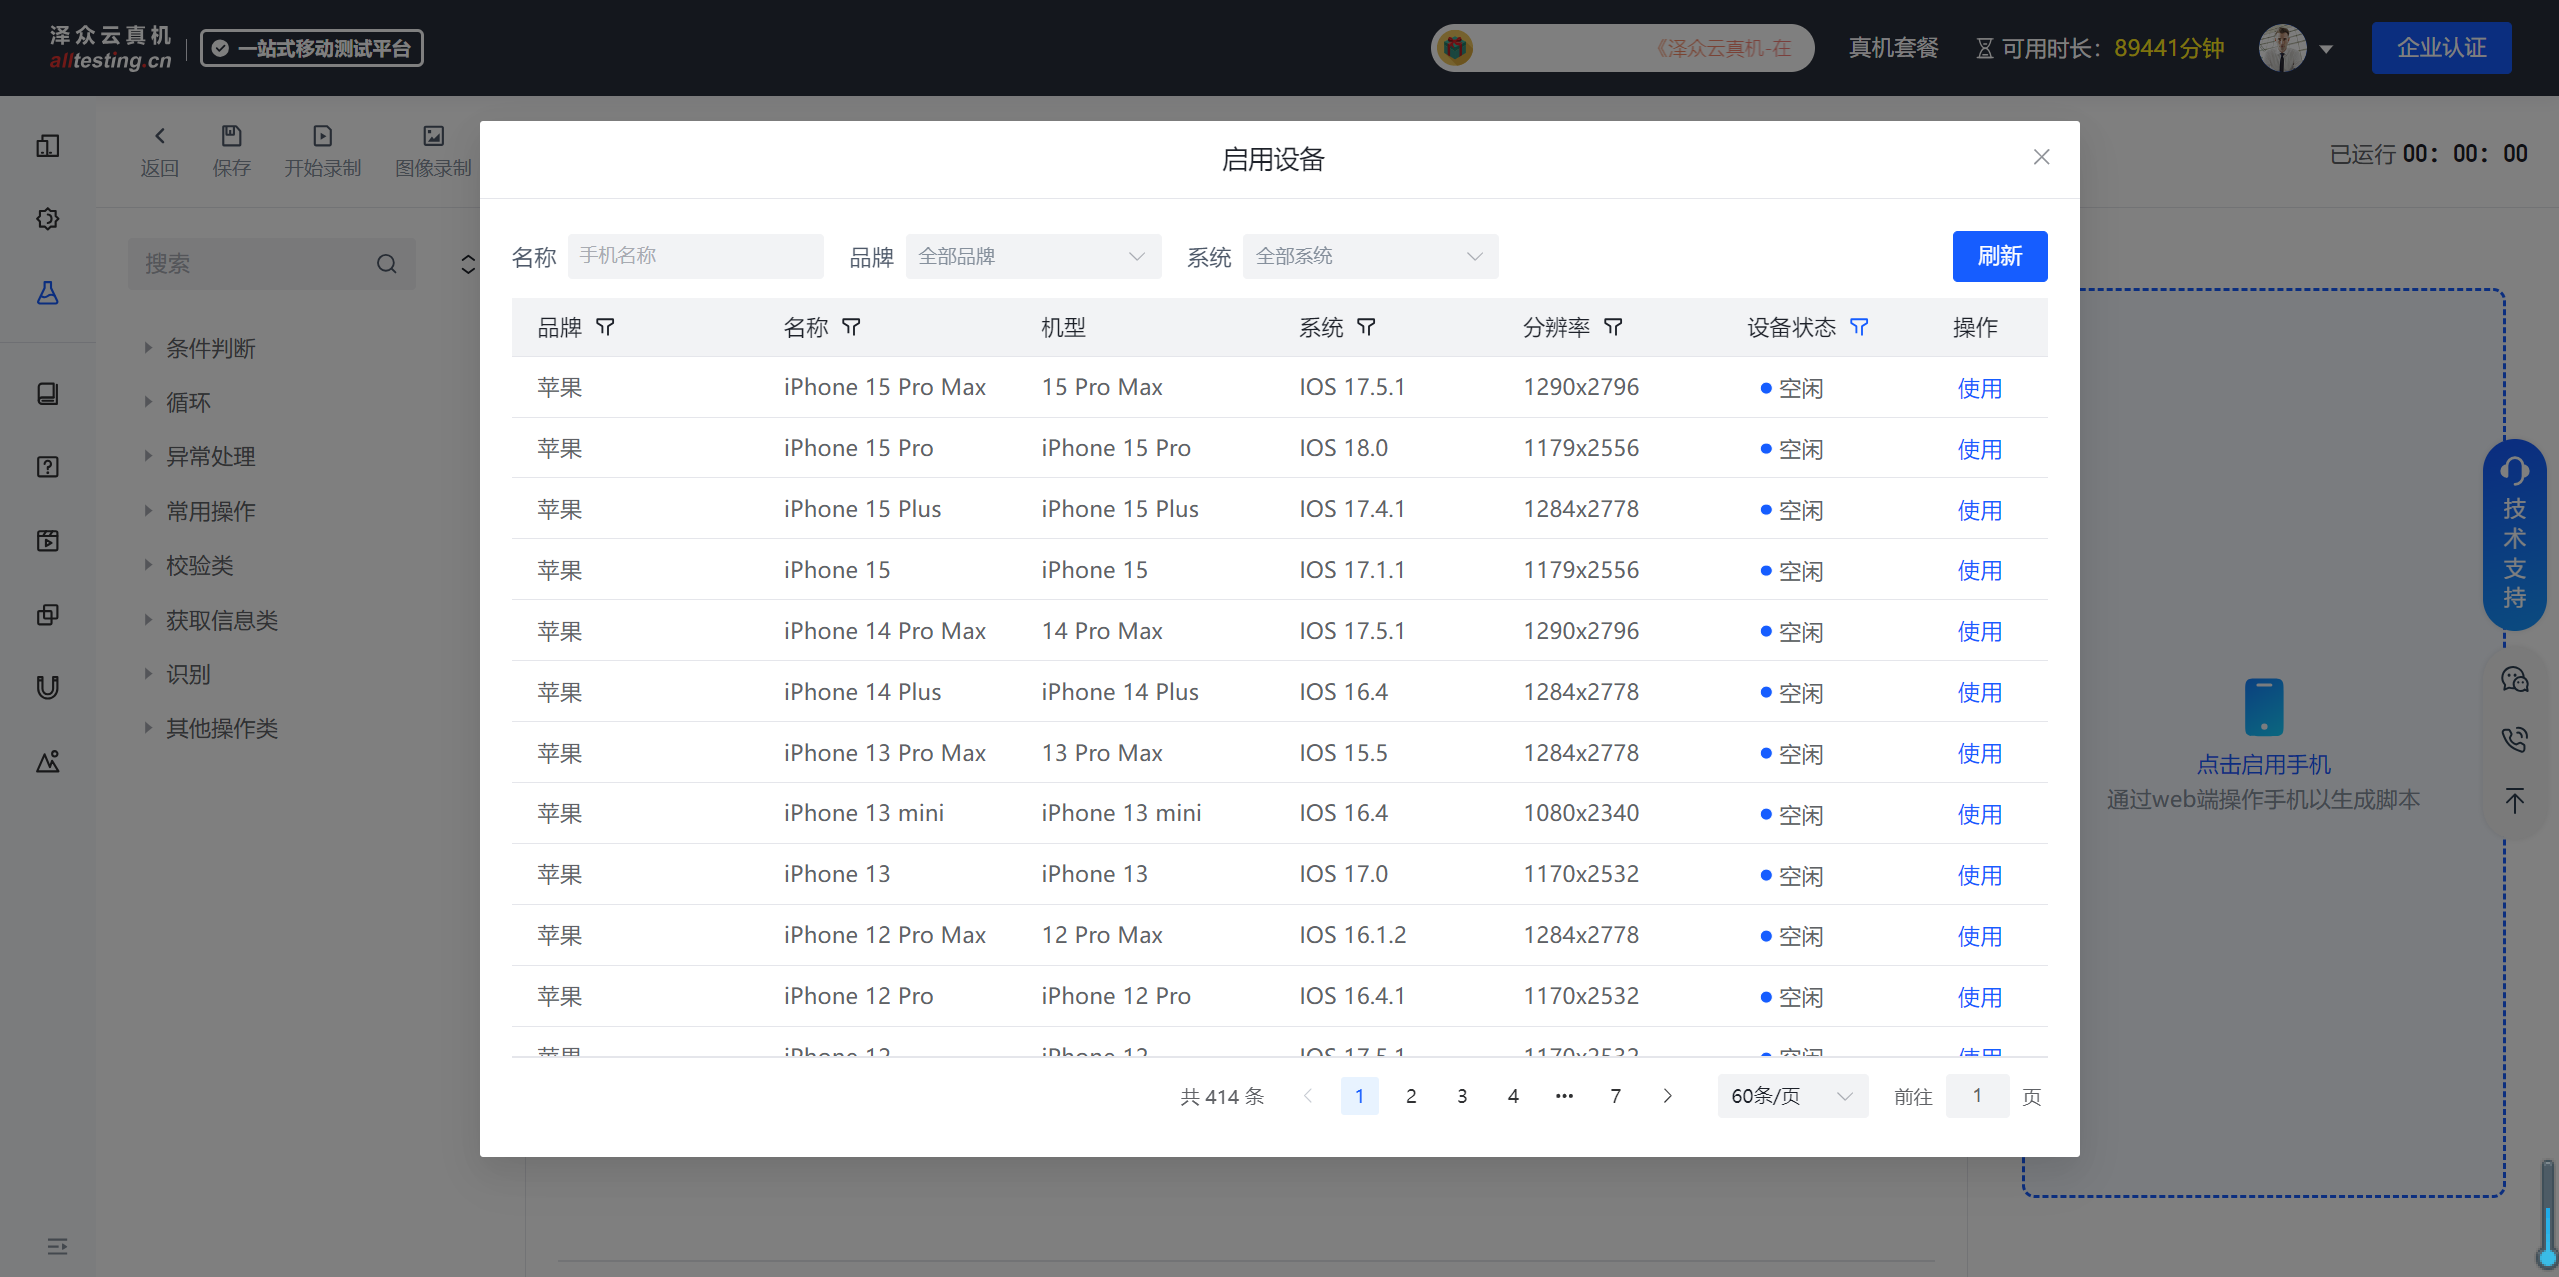Click the filter icon next to 系统 column
2559x1277 pixels.
click(x=1366, y=327)
